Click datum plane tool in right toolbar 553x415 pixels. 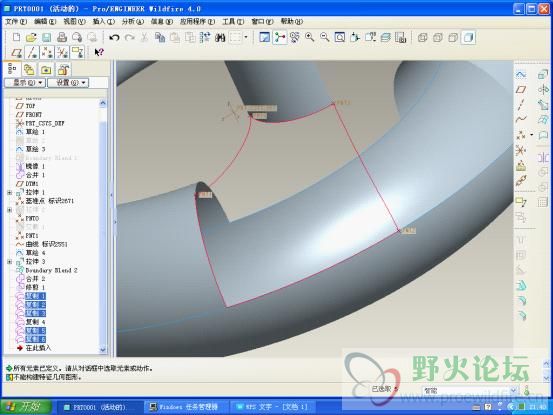point(521,90)
